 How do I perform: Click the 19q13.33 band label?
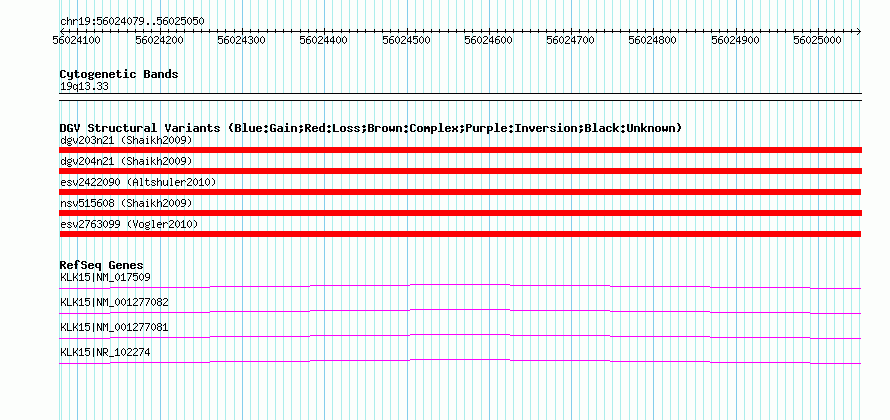tap(85, 87)
